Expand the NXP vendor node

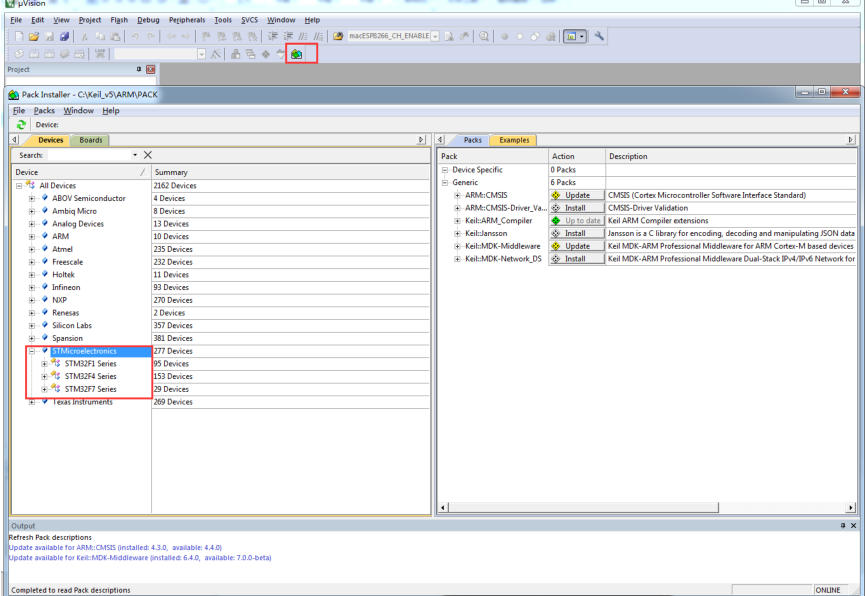[x=31, y=300]
